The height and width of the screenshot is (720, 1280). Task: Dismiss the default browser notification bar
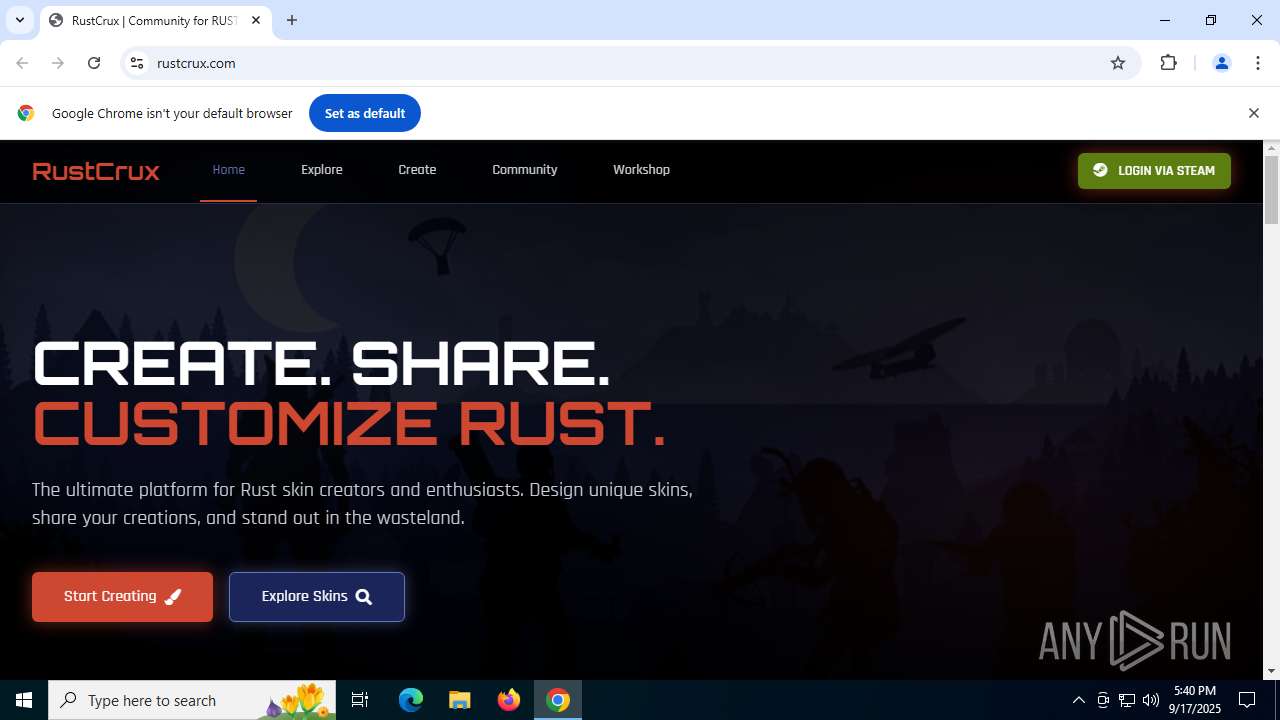click(1253, 113)
